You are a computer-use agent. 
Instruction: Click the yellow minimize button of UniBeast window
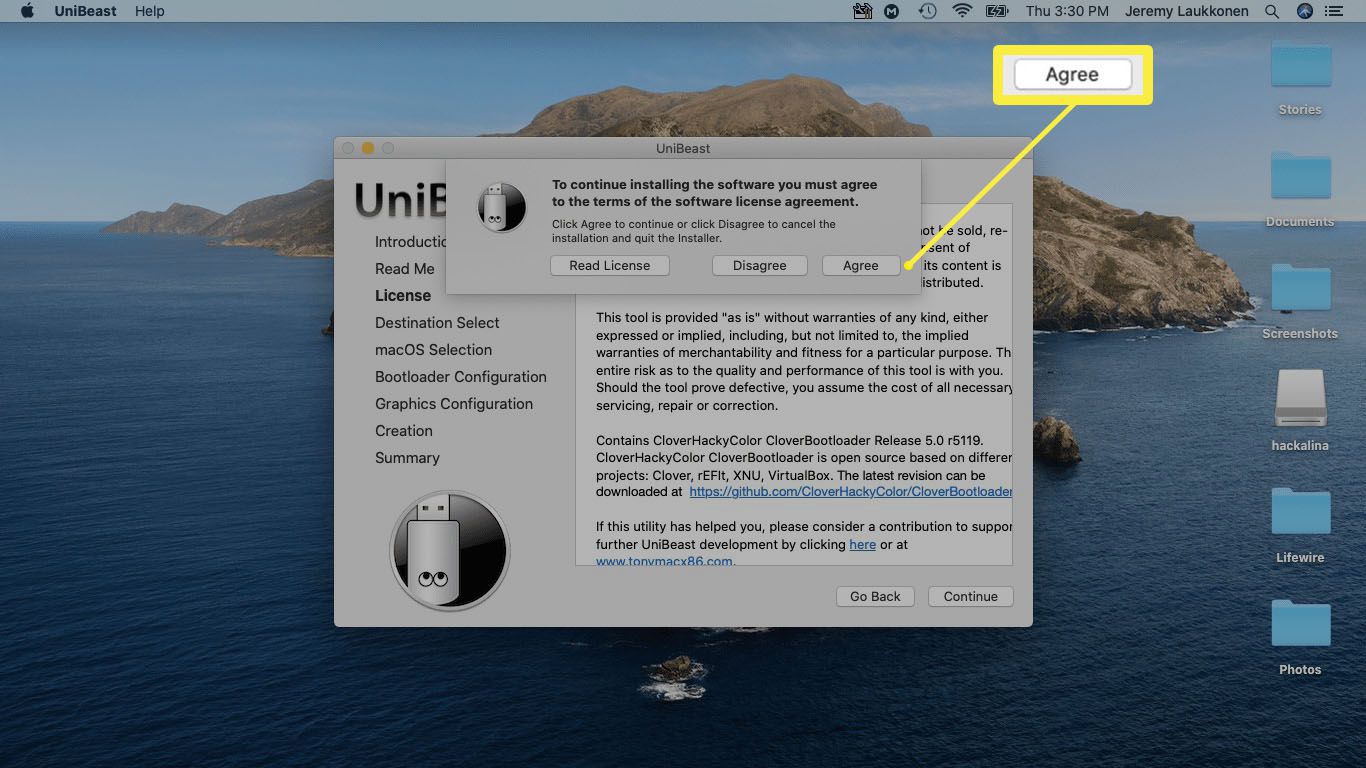click(368, 148)
